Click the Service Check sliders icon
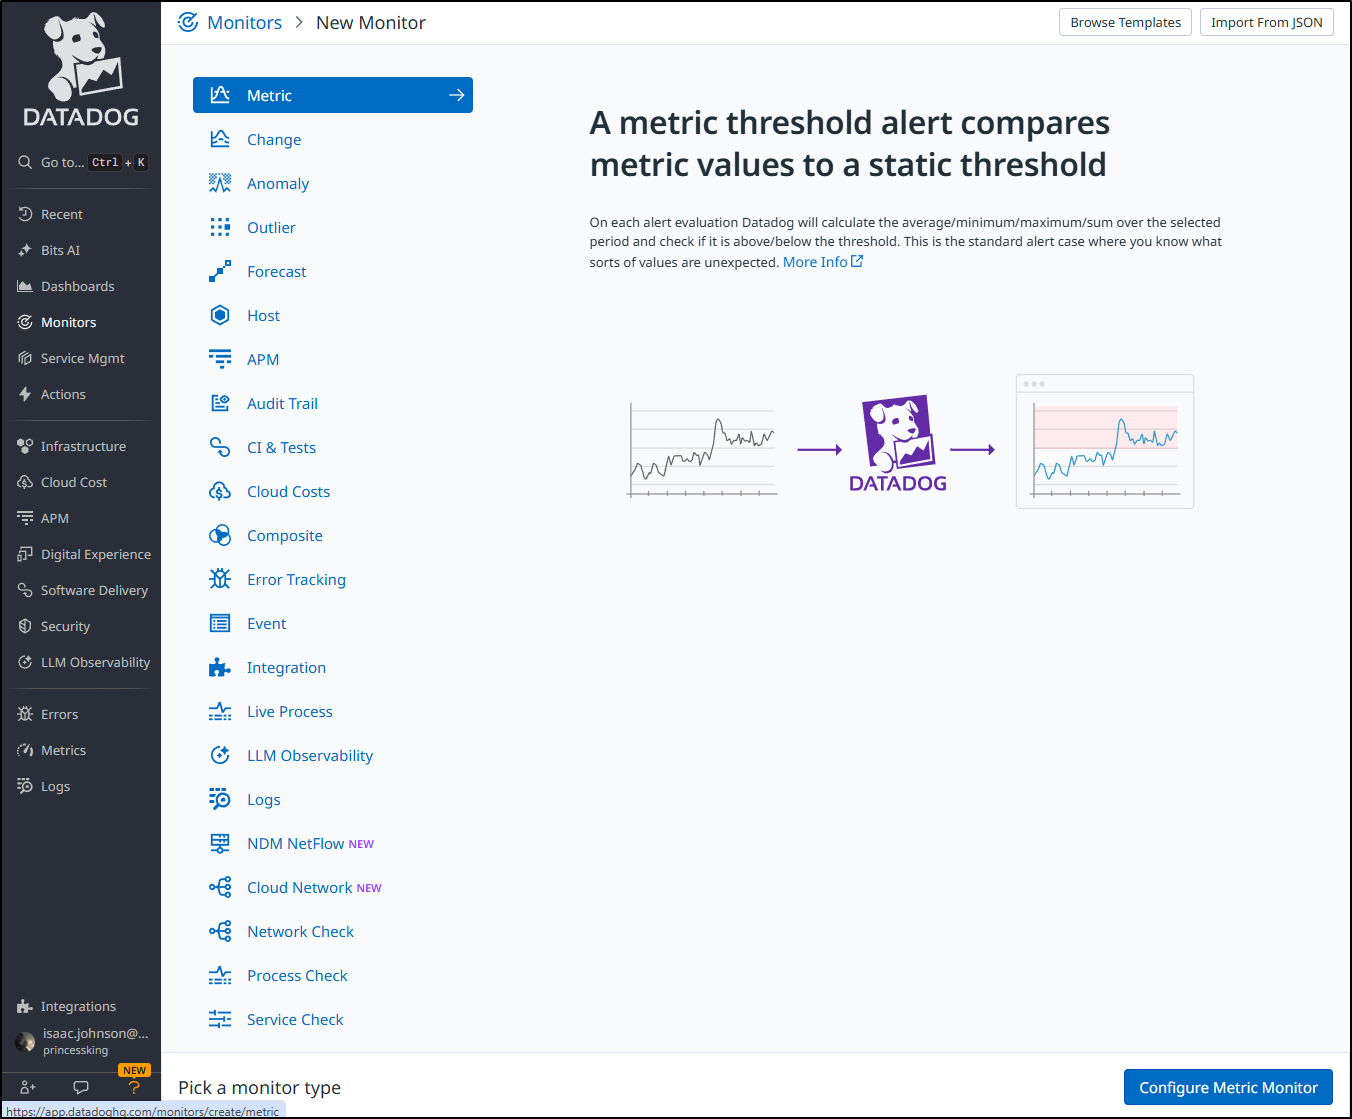This screenshot has width=1352, height=1119. (x=220, y=1019)
